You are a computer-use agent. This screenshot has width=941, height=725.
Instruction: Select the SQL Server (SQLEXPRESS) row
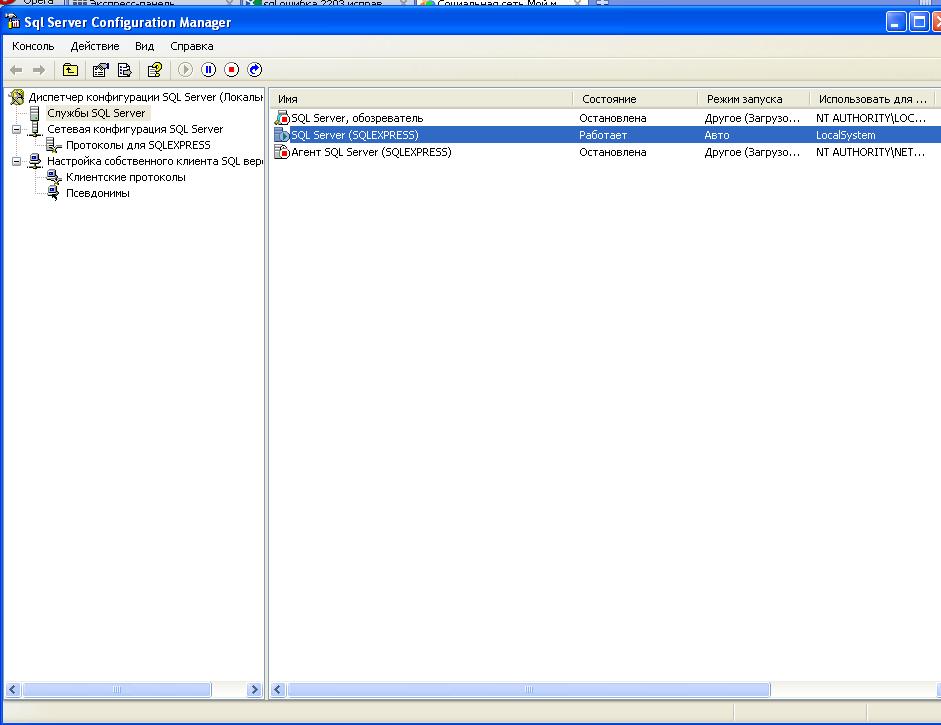pos(605,135)
